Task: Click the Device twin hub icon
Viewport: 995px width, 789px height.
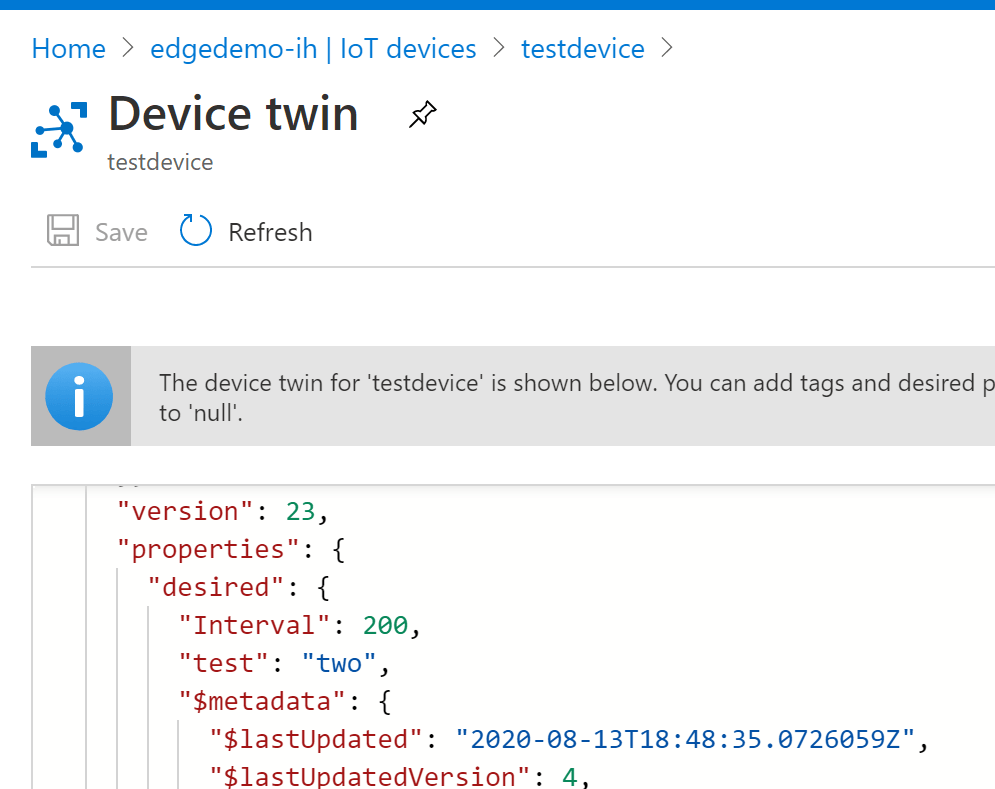Action: point(60,128)
